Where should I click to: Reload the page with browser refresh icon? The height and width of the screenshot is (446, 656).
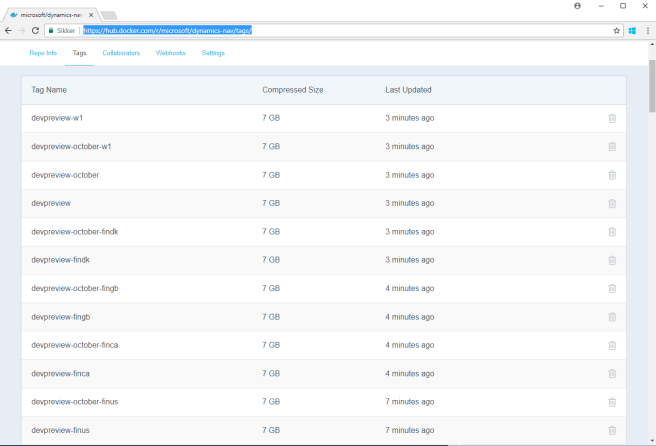pos(35,31)
